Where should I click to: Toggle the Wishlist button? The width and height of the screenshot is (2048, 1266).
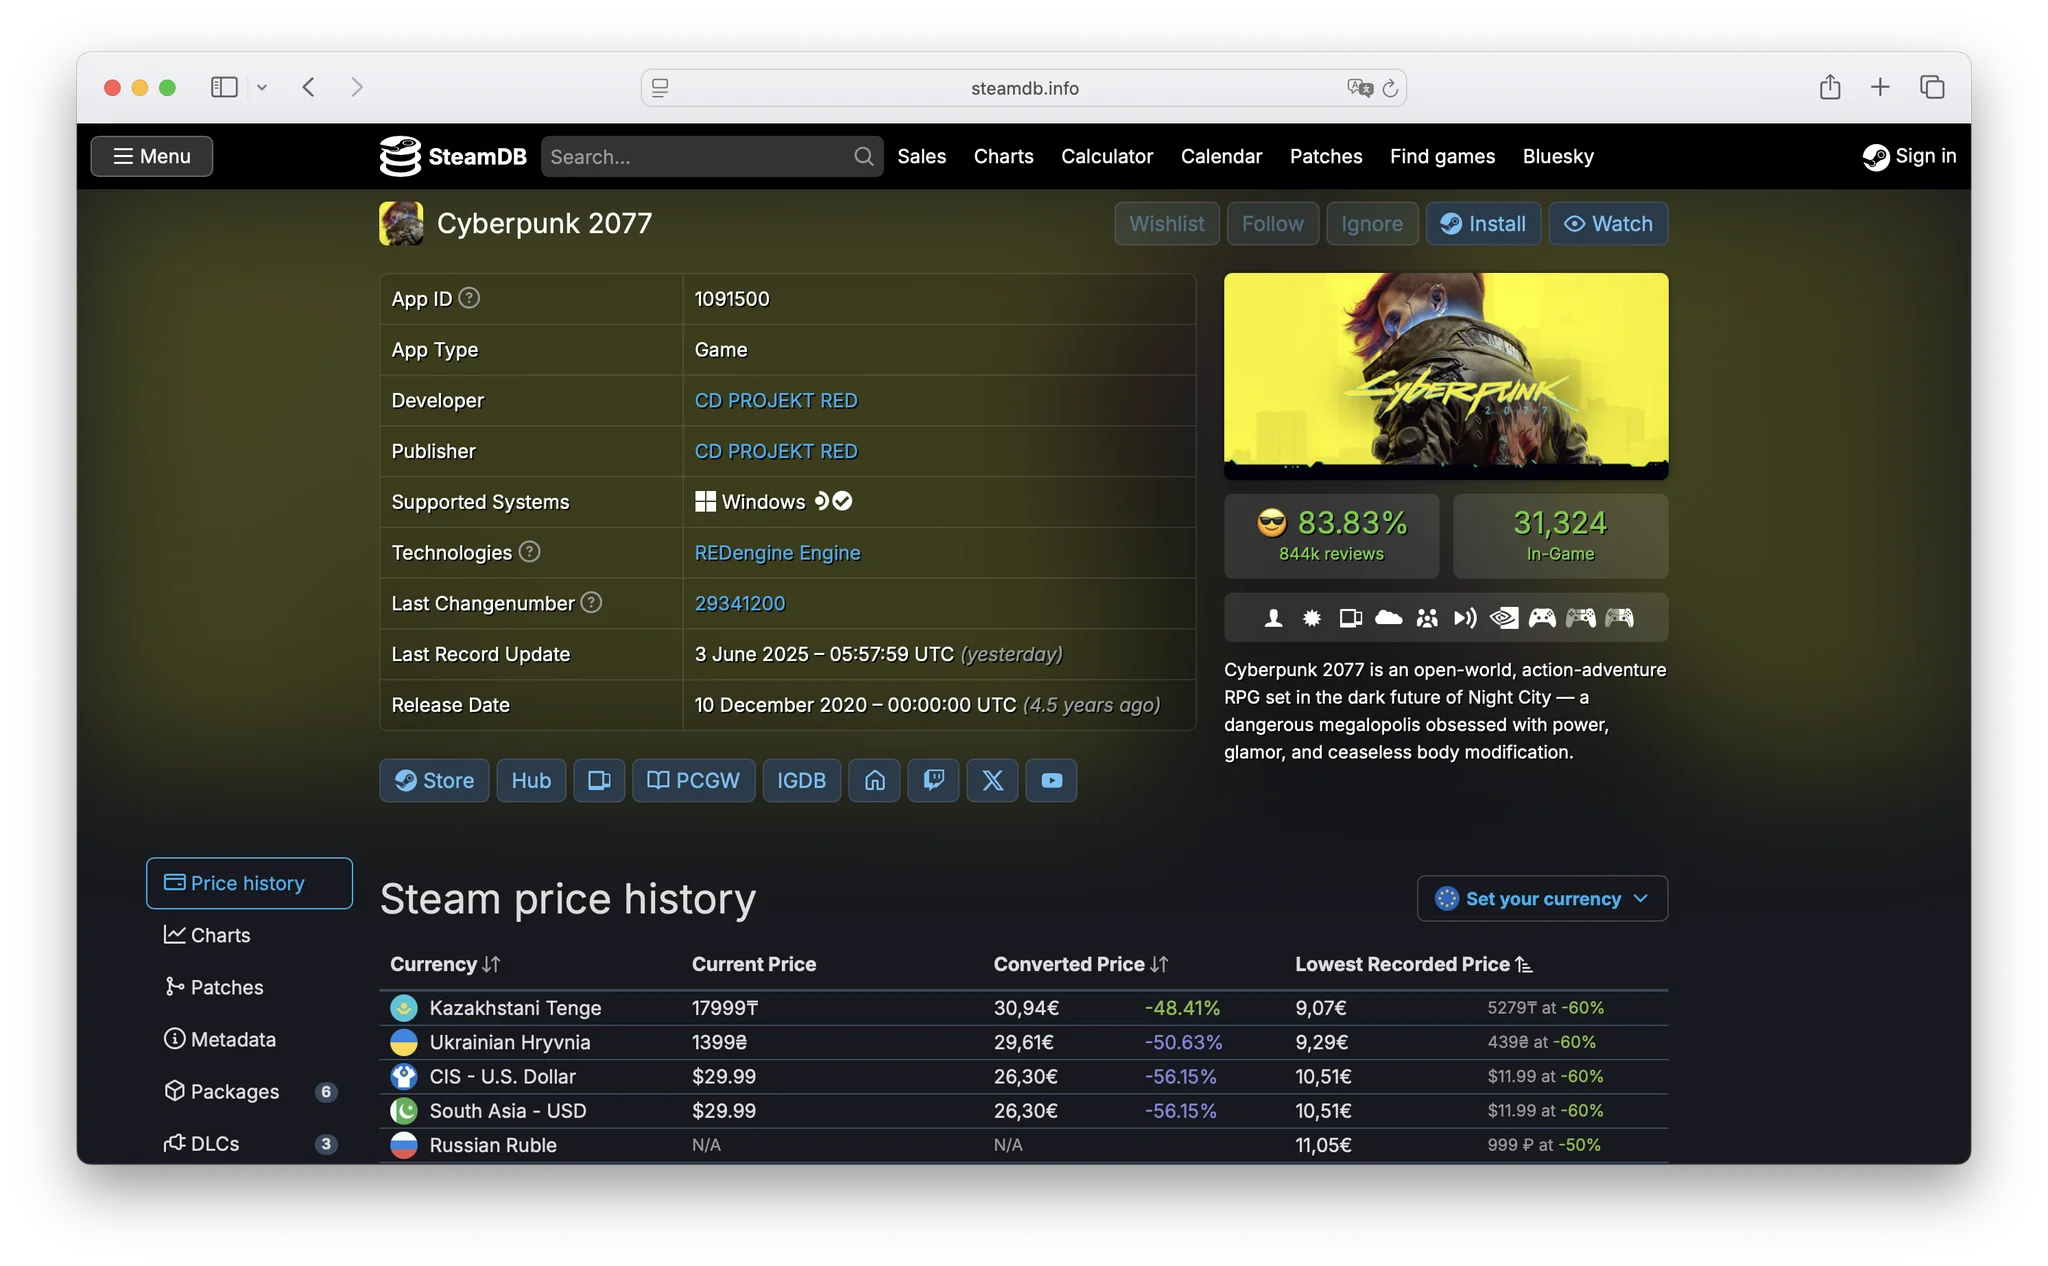[1166, 224]
